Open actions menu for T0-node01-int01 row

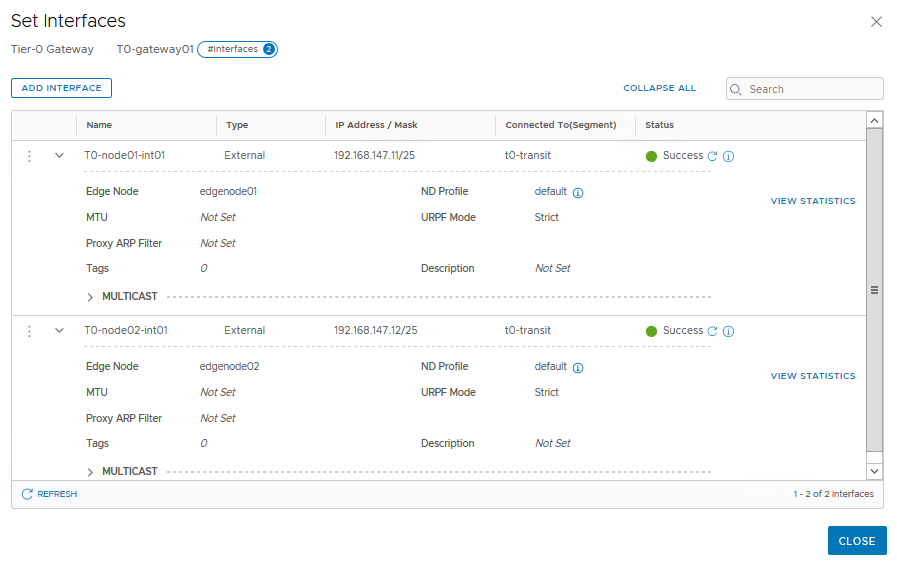[x=29, y=156]
